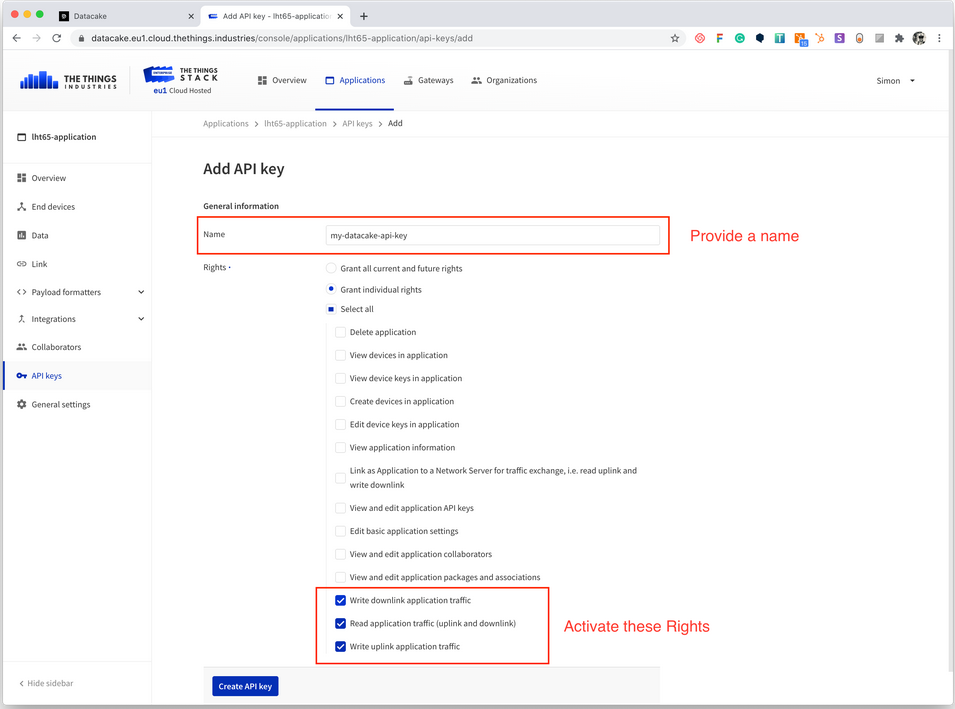
Task: Expand Payload formatters in sidebar
Action: tap(141, 292)
